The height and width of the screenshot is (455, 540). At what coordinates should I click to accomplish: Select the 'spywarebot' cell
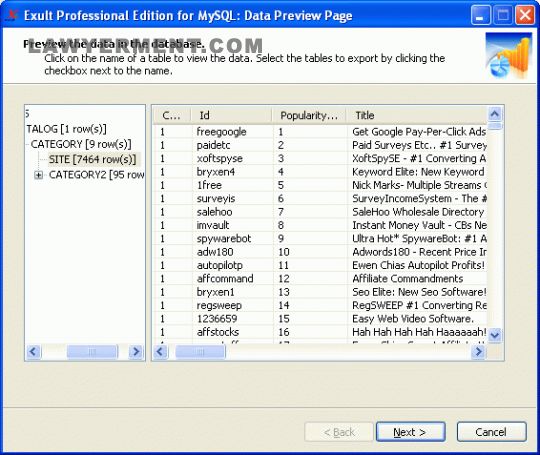(x=224, y=239)
